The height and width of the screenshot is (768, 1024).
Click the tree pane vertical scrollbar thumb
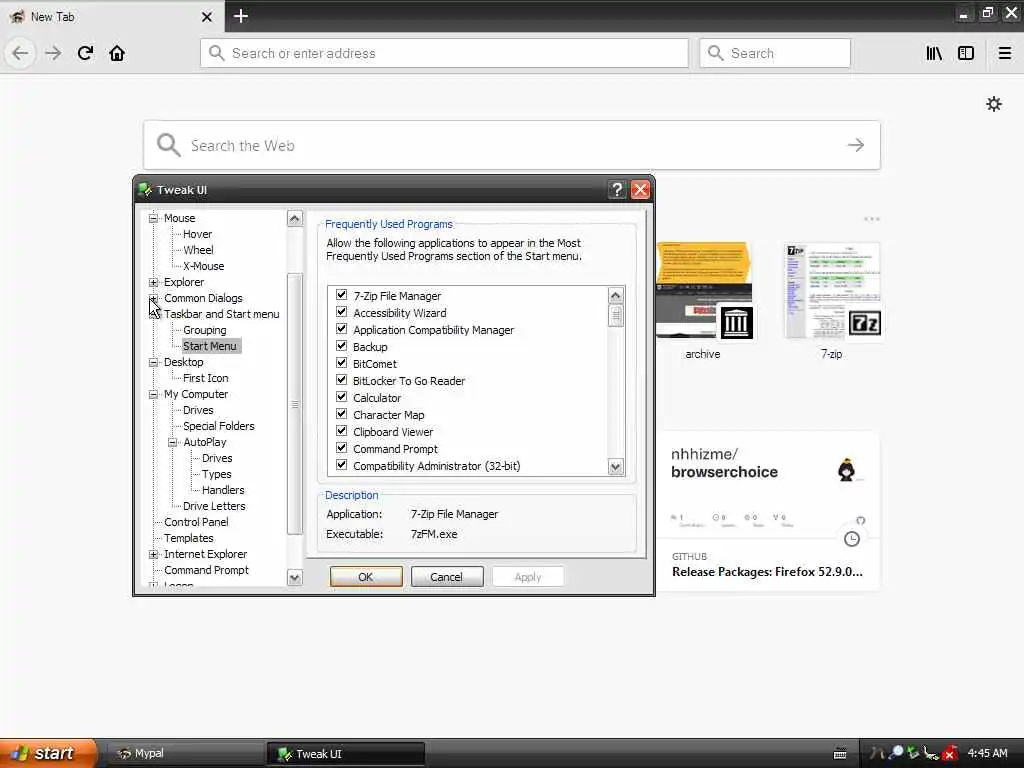click(x=295, y=403)
